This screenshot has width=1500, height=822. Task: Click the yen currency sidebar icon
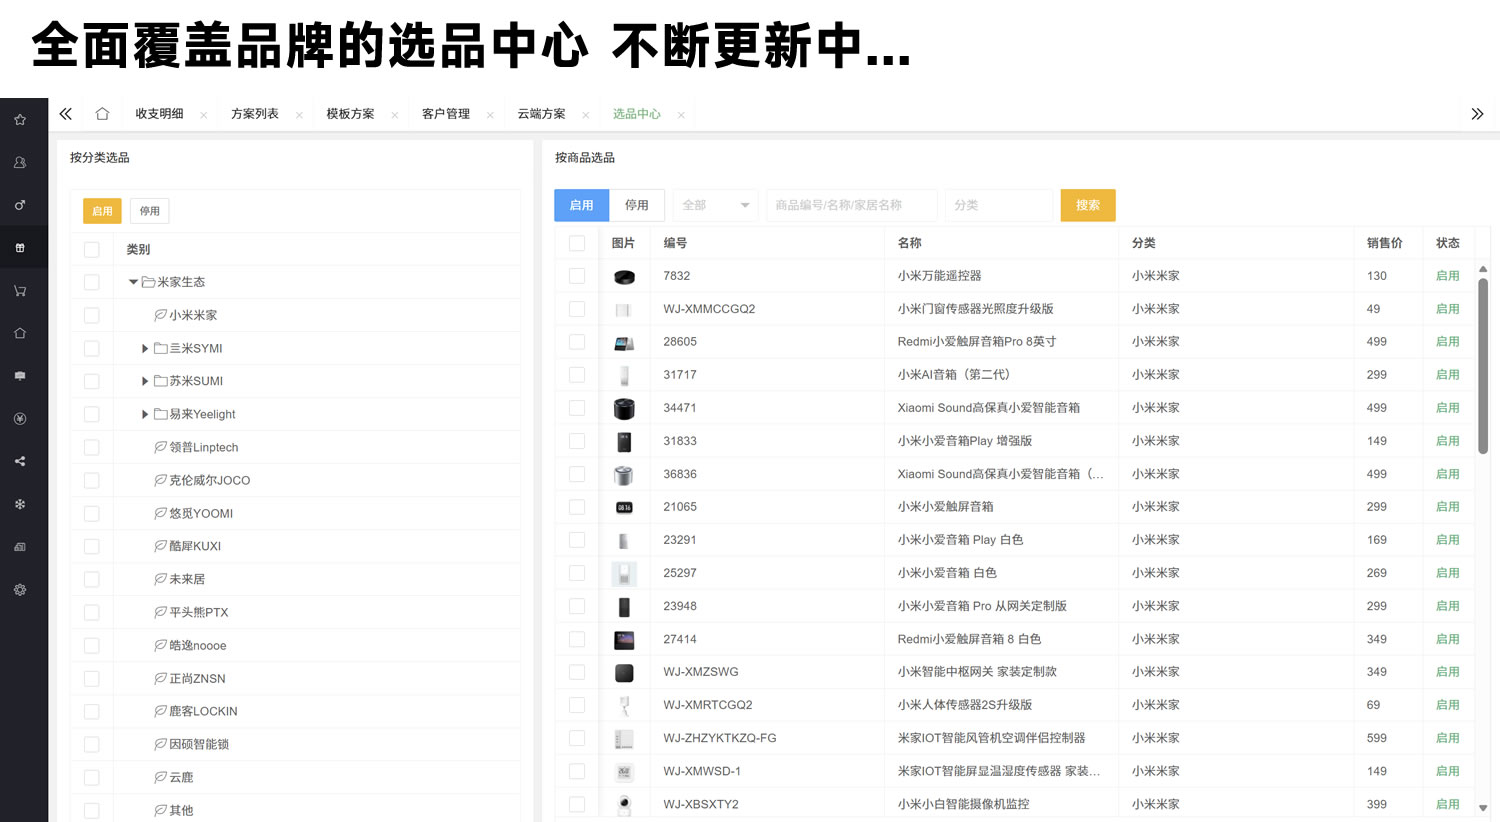point(20,419)
